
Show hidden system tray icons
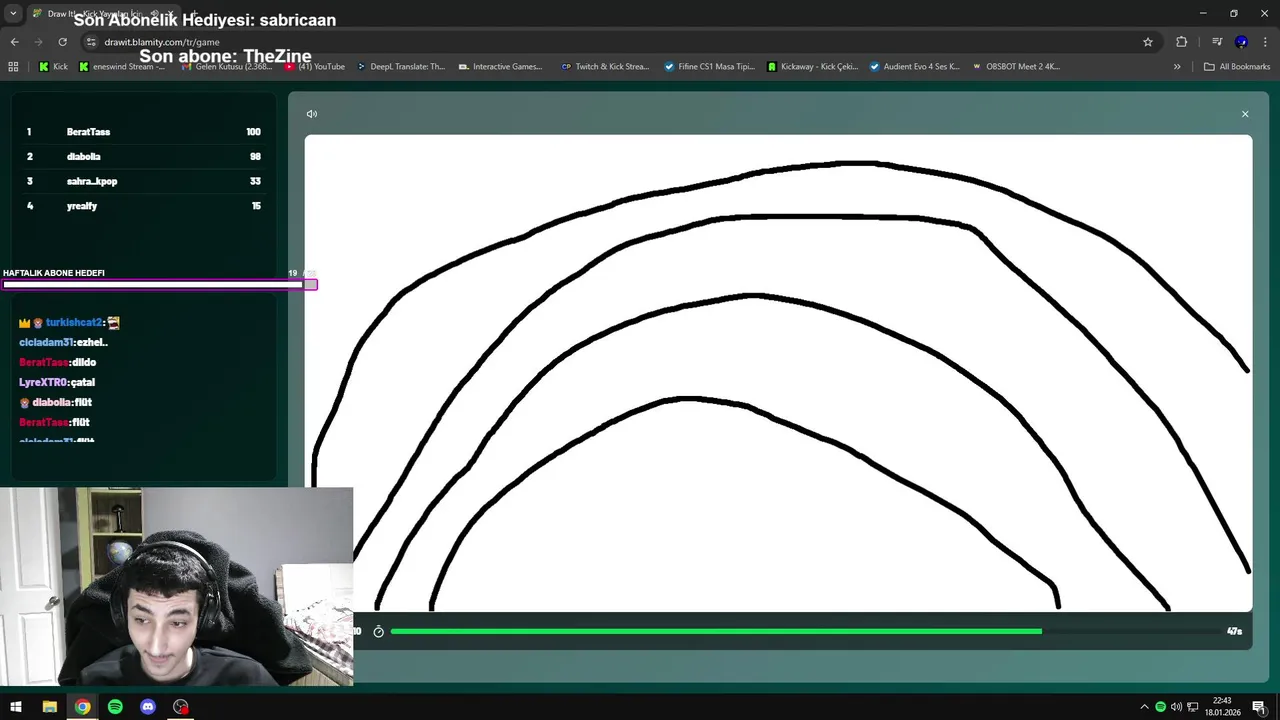[x=1145, y=707]
